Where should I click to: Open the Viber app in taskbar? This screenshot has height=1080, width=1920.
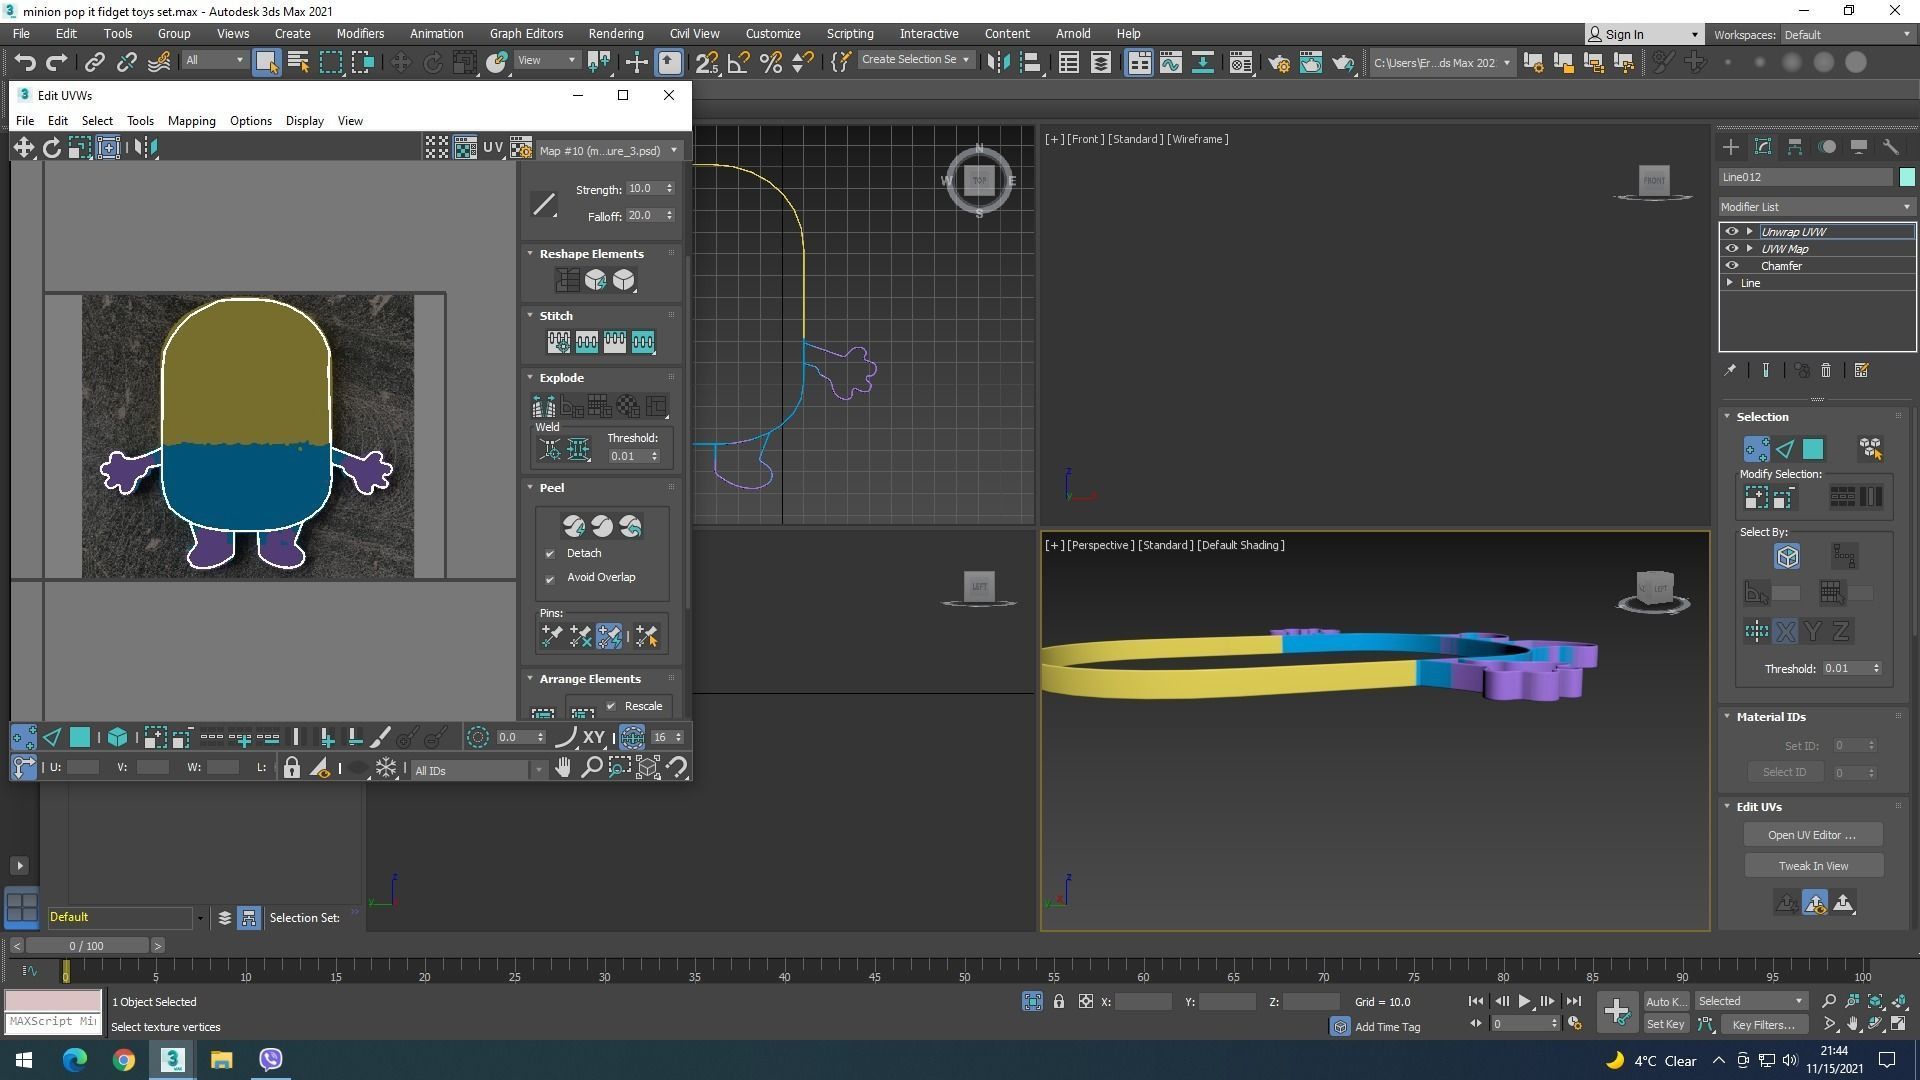(271, 1060)
